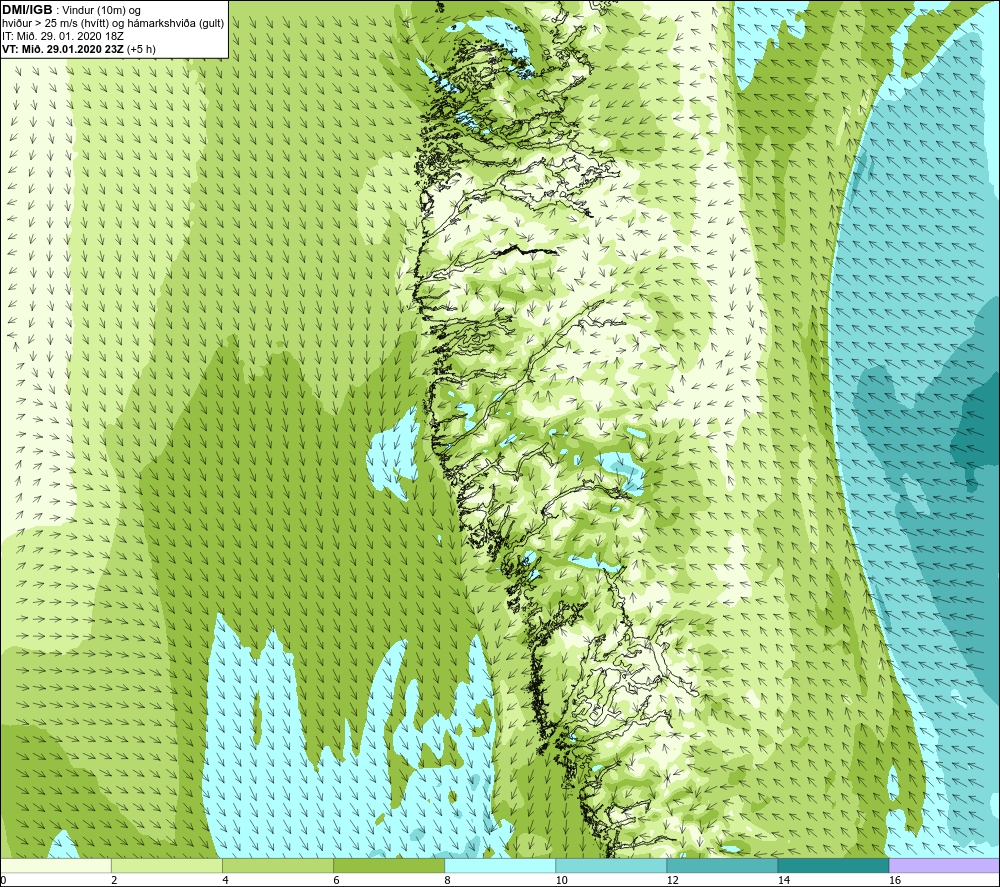Click the '8' tick label on scale
Image resolution: width=1000 pixels, height=887 pixels.
(447, 880)
